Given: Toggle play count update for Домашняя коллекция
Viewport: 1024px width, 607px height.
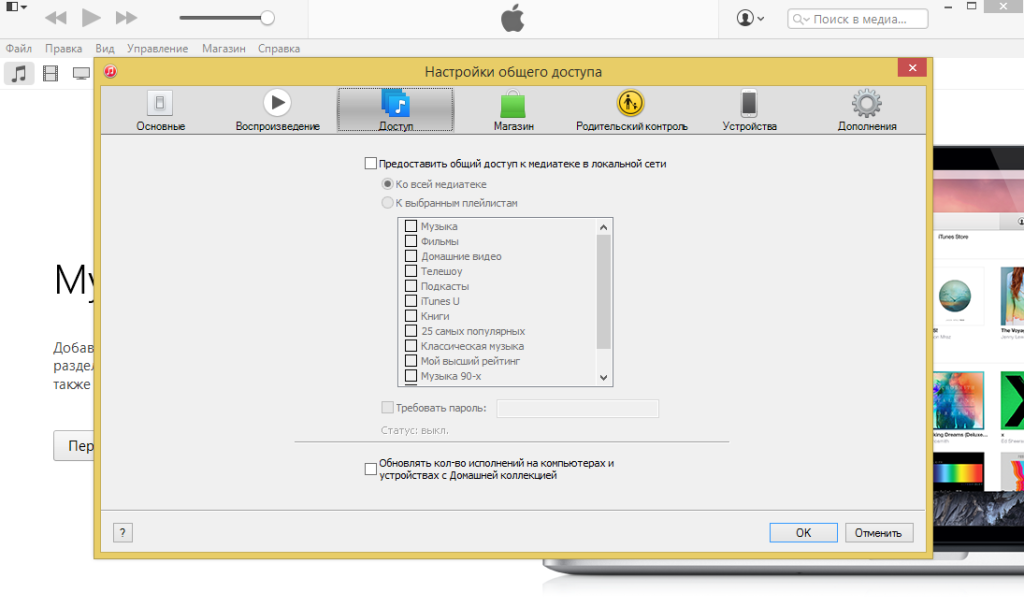Looking at the screenshot, I should tap(371, 469).
